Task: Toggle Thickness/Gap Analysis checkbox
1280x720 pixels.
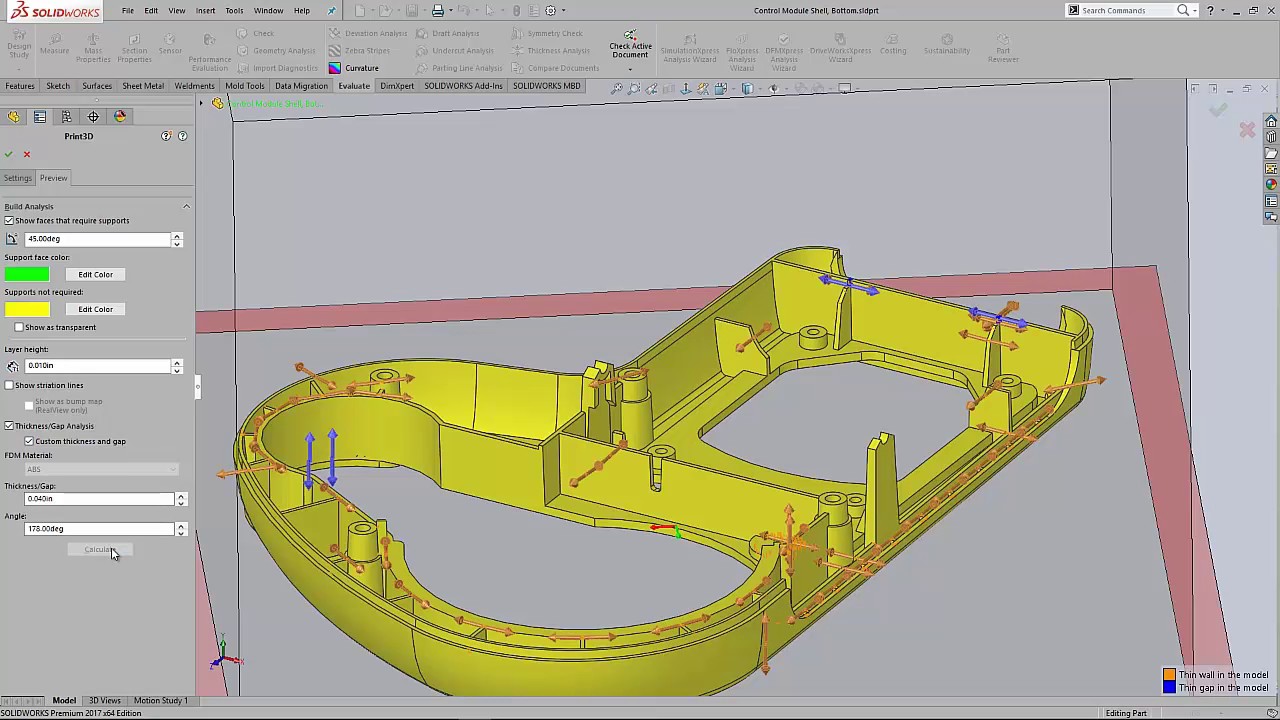Action: coord(9,426)
